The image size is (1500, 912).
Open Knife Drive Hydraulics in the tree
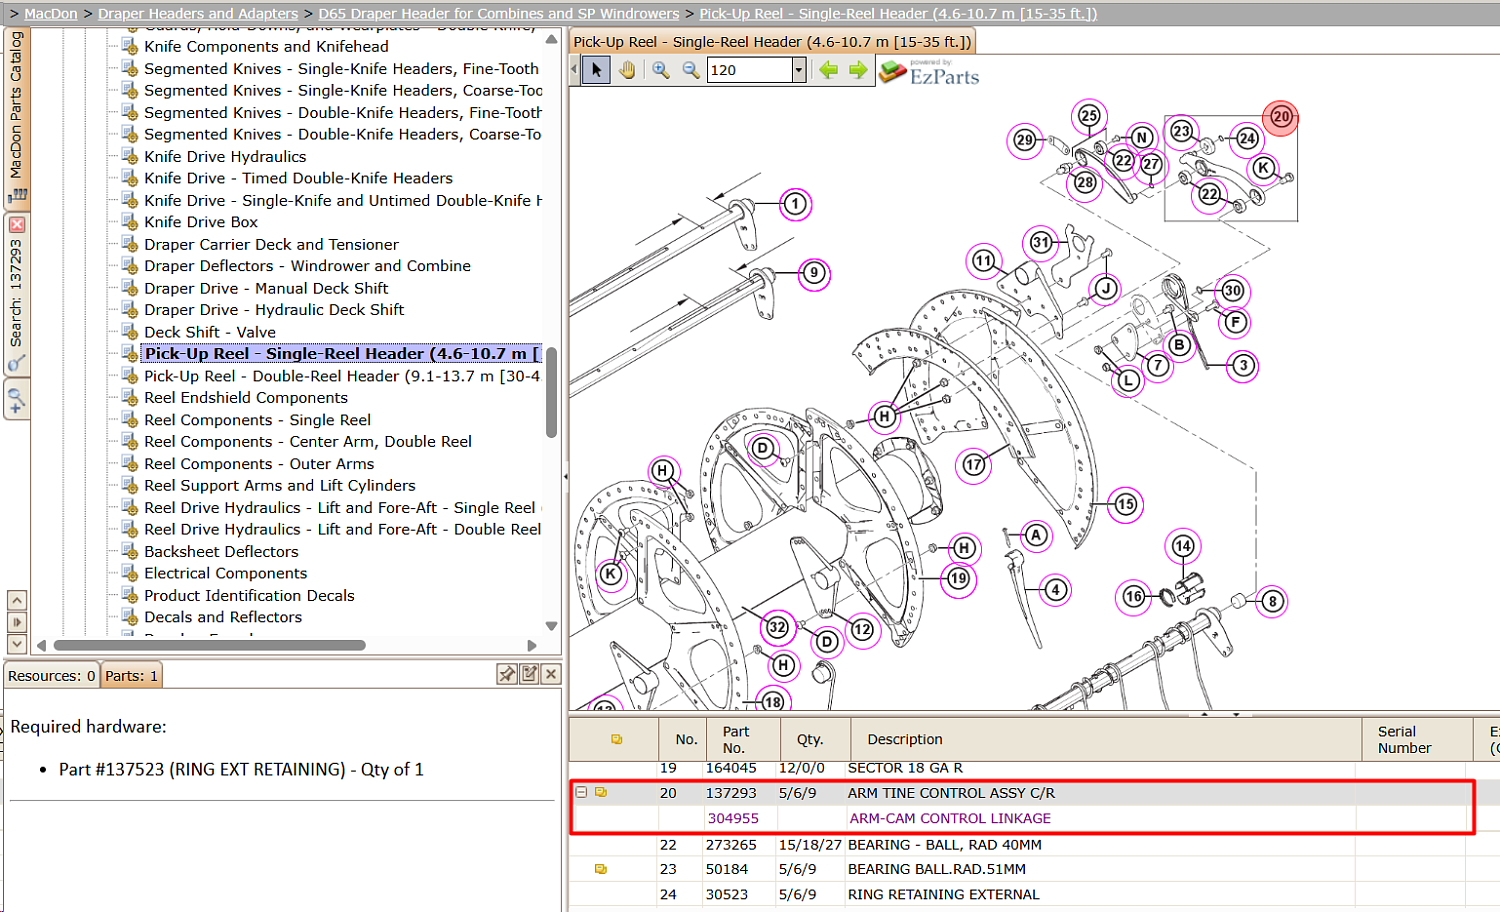pos(225,156)
